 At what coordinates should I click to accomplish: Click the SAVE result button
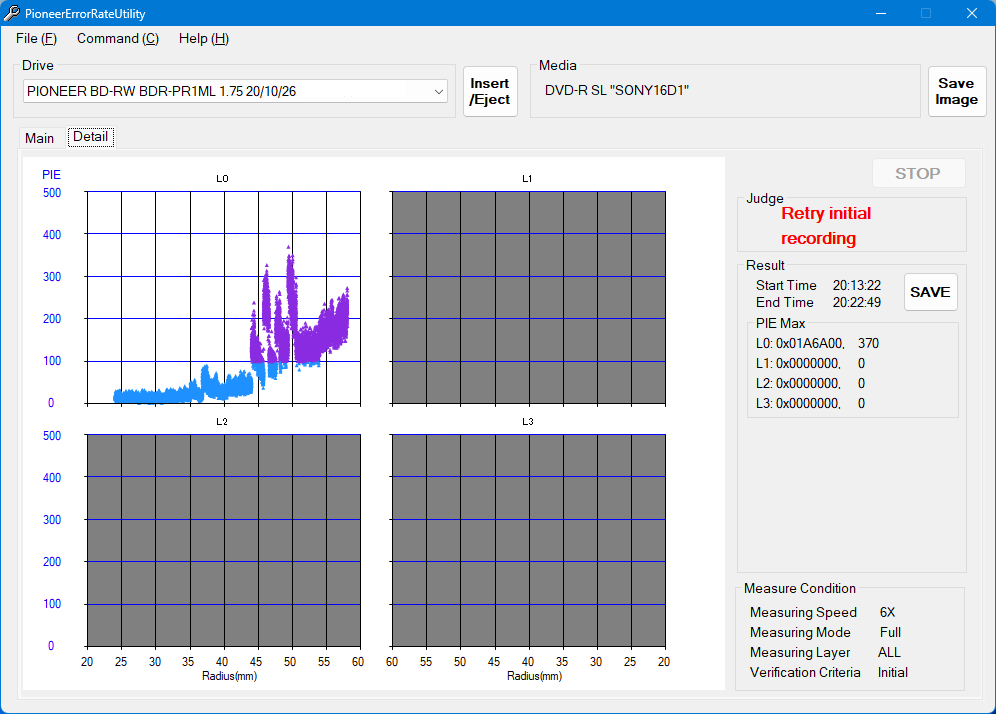click(x=930, y=292)
